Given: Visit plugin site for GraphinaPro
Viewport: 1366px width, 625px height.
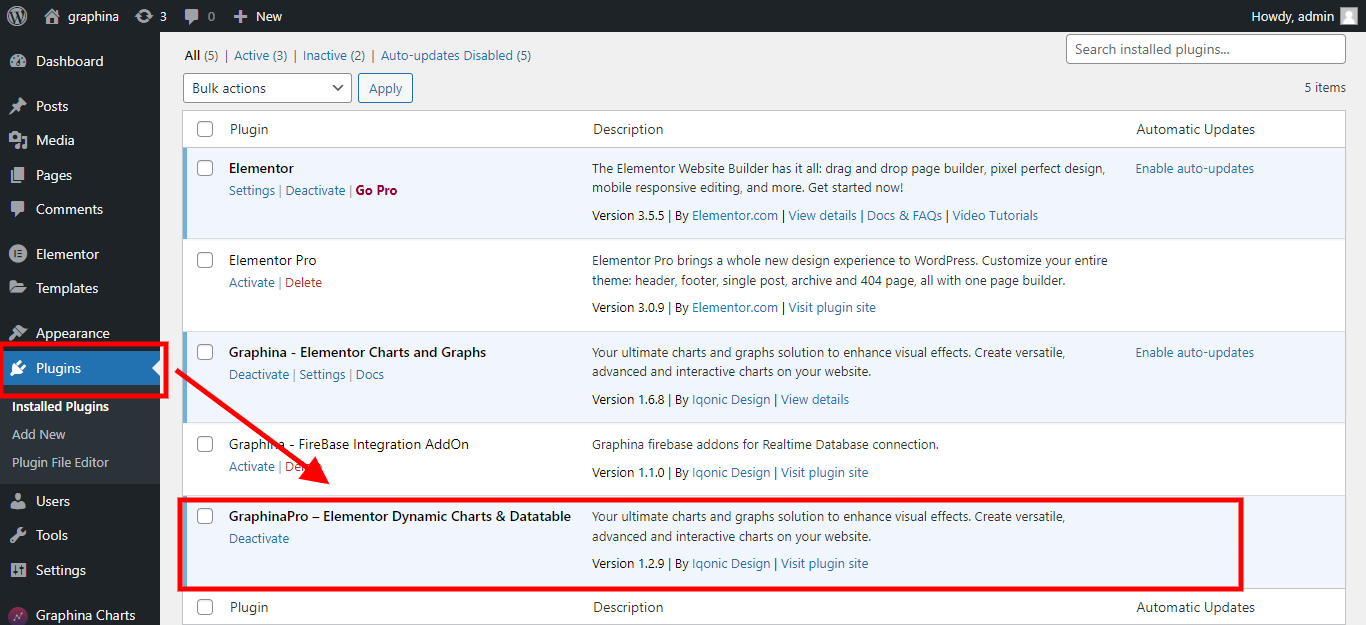Looking at the screenshot, I should click(824, 564).
